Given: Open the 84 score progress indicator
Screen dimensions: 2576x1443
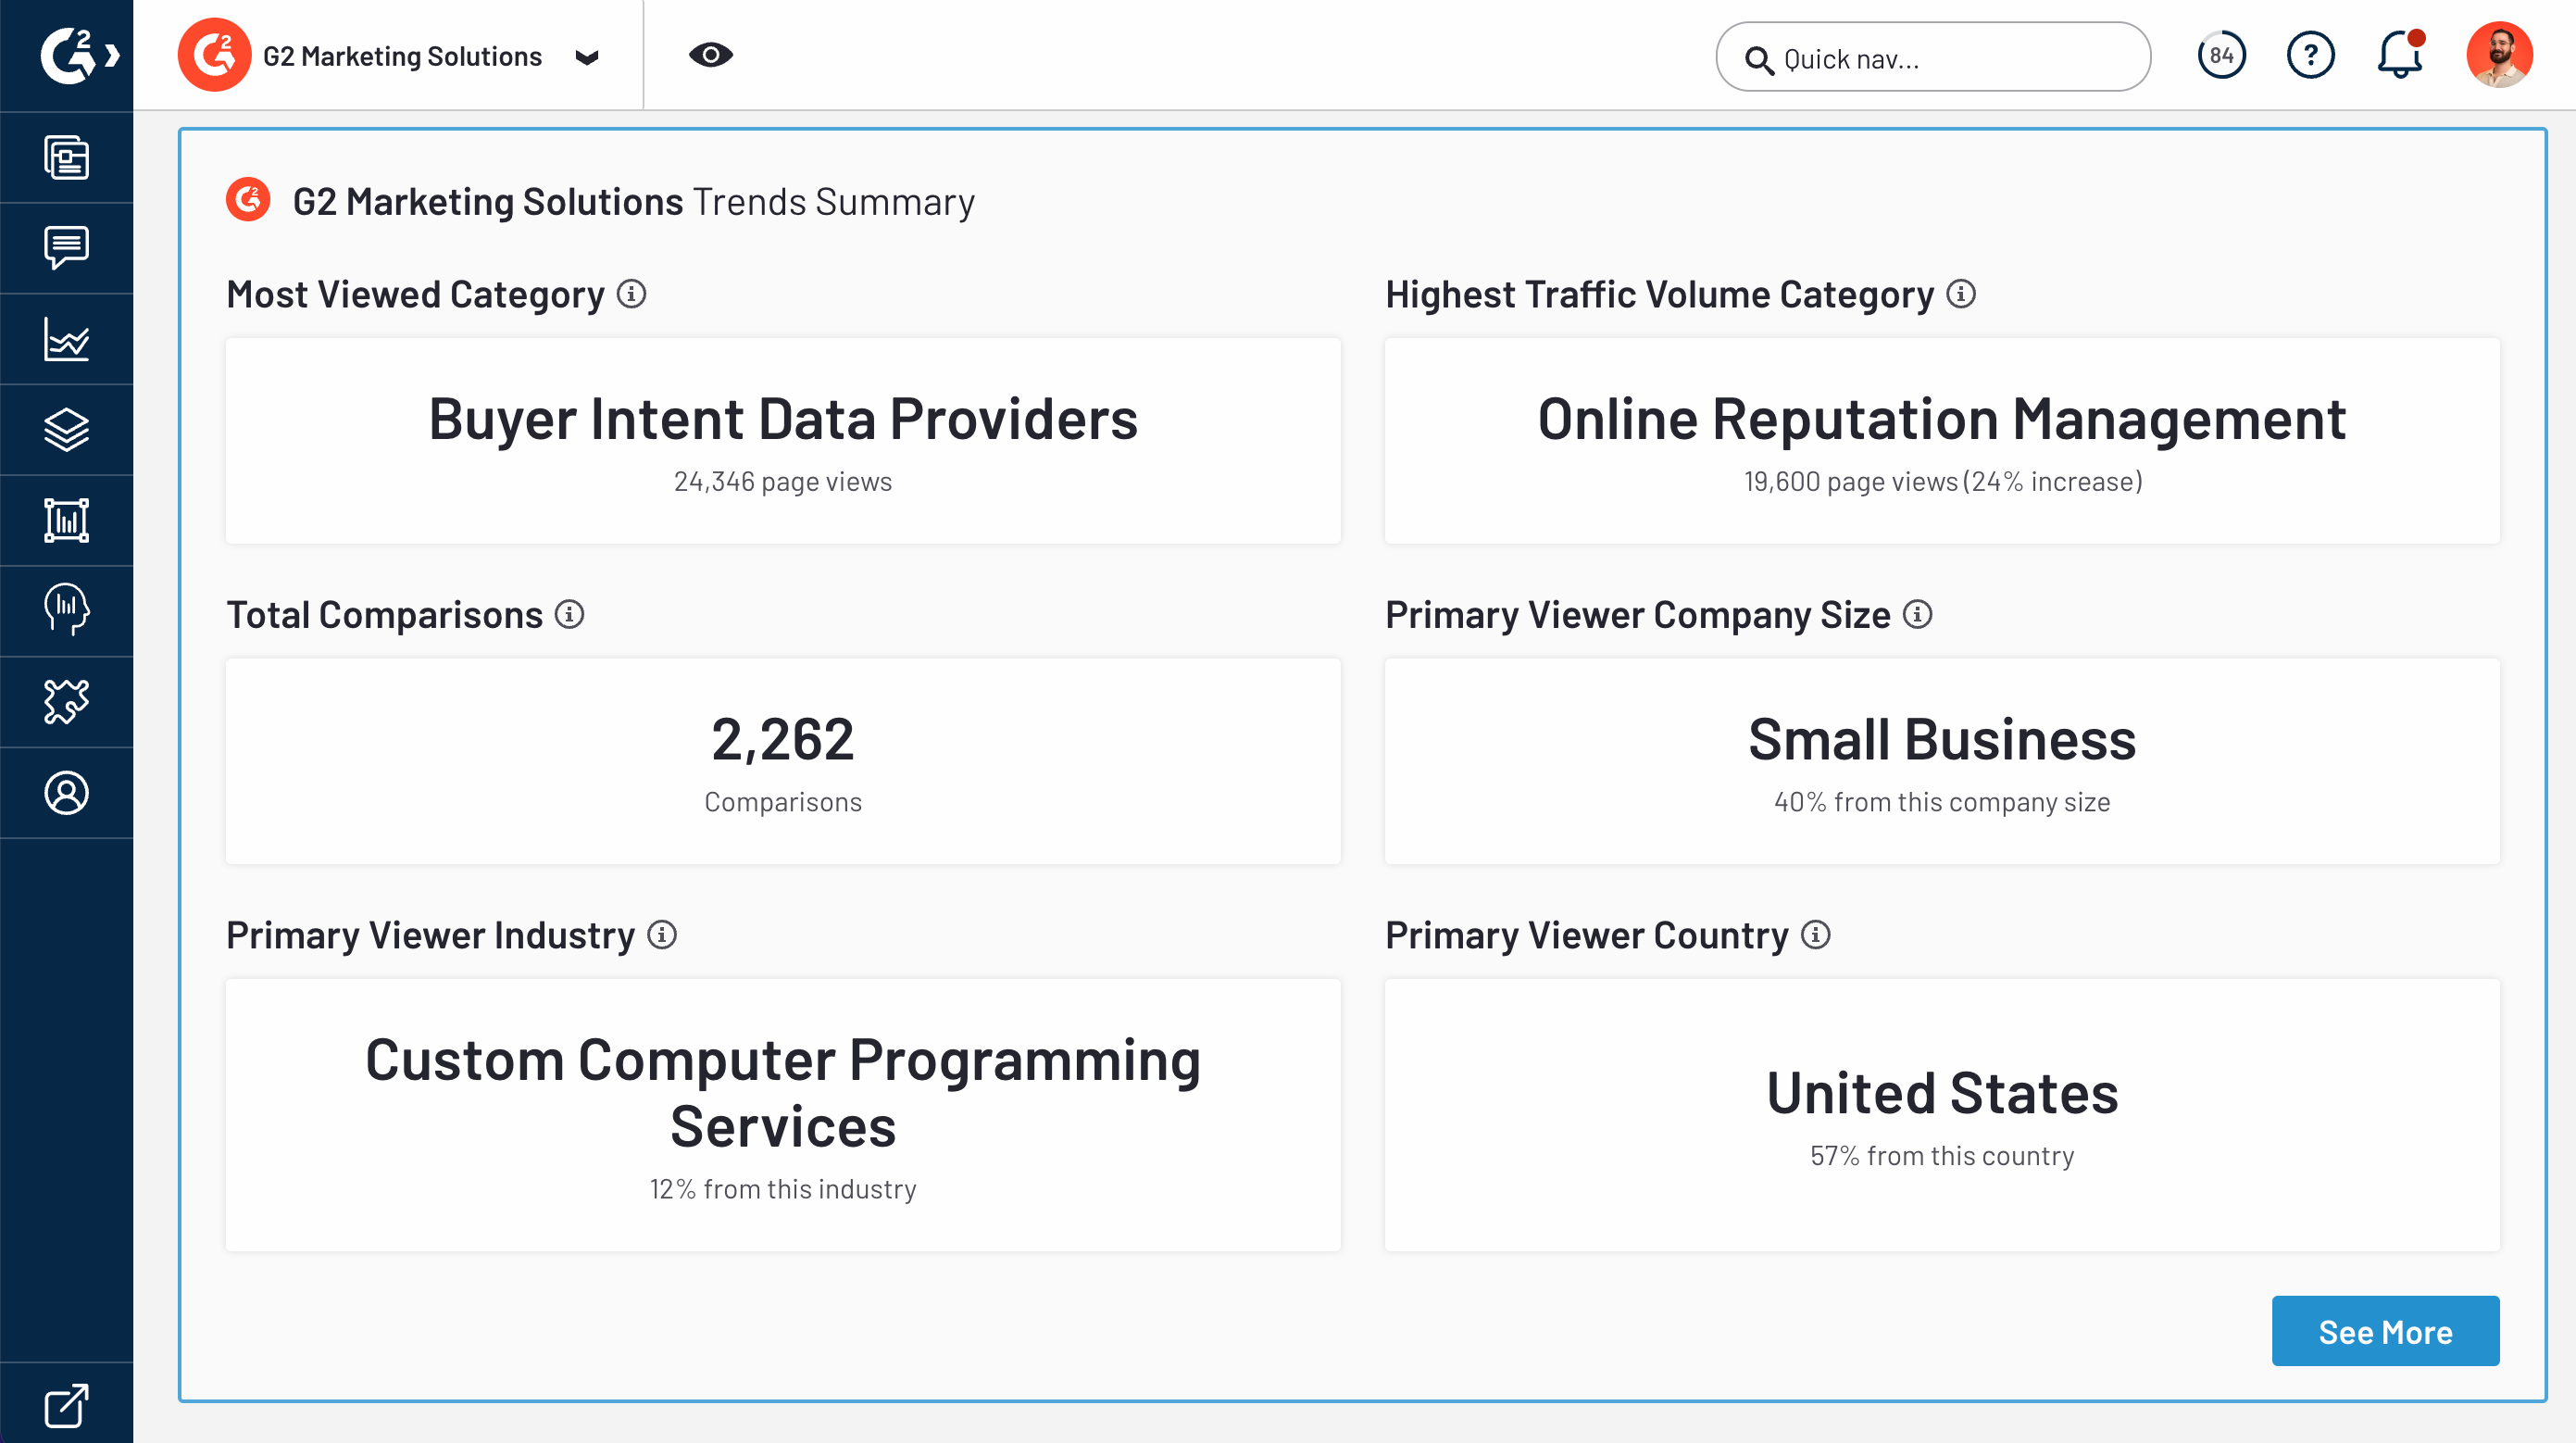Looking at the screenshot, I should [x=2221, y=55].
